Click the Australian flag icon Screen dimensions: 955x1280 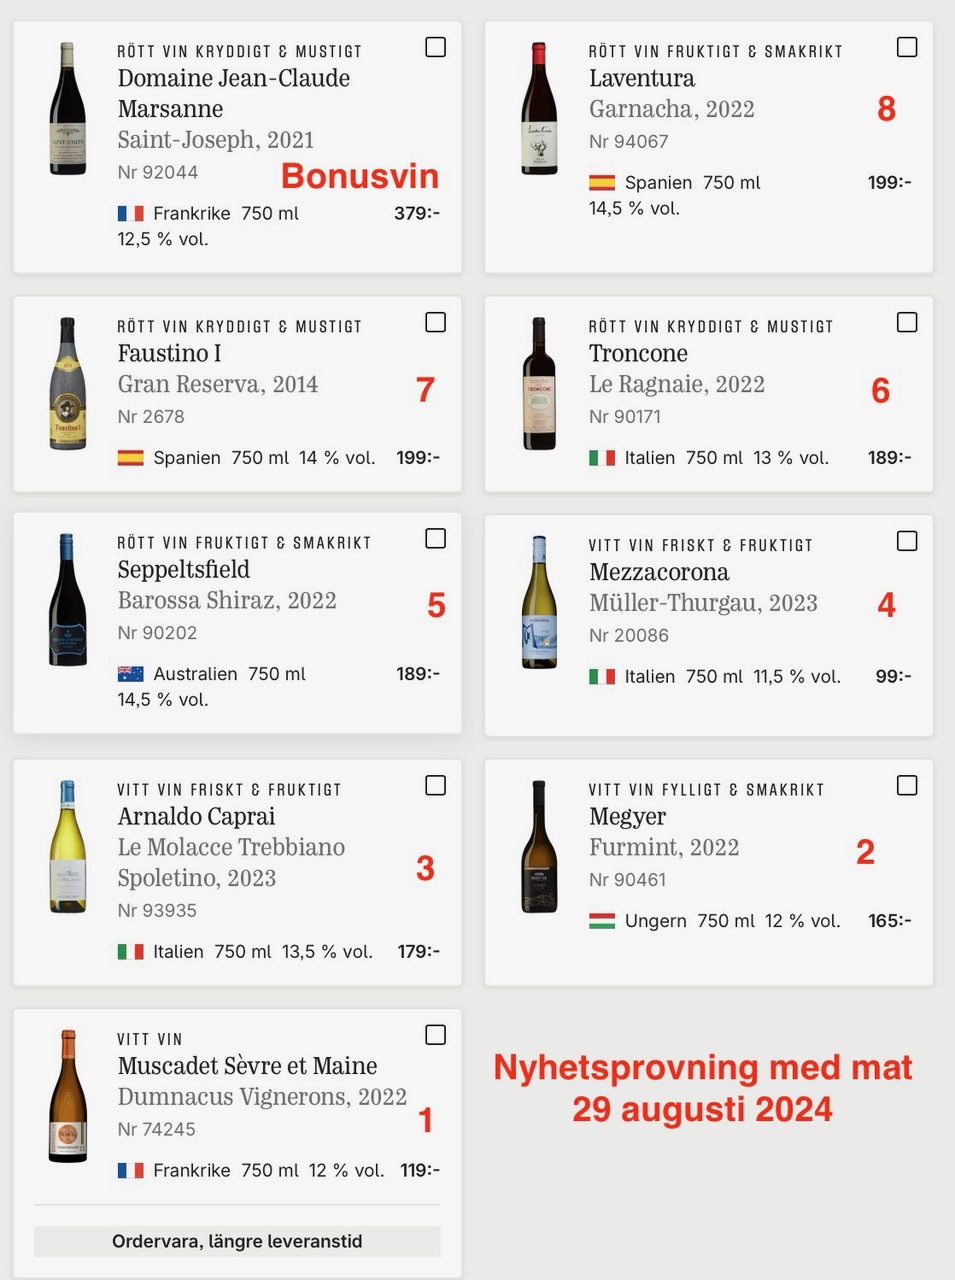click(131, 674)
